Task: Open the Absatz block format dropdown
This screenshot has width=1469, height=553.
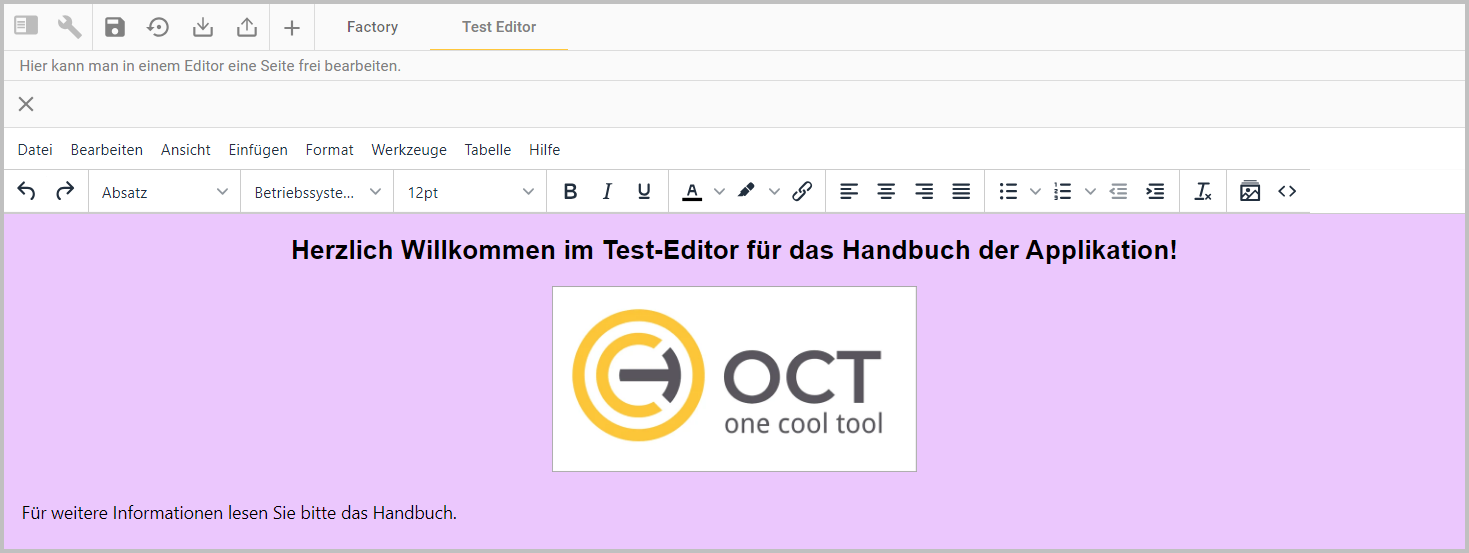Action: 165,192
